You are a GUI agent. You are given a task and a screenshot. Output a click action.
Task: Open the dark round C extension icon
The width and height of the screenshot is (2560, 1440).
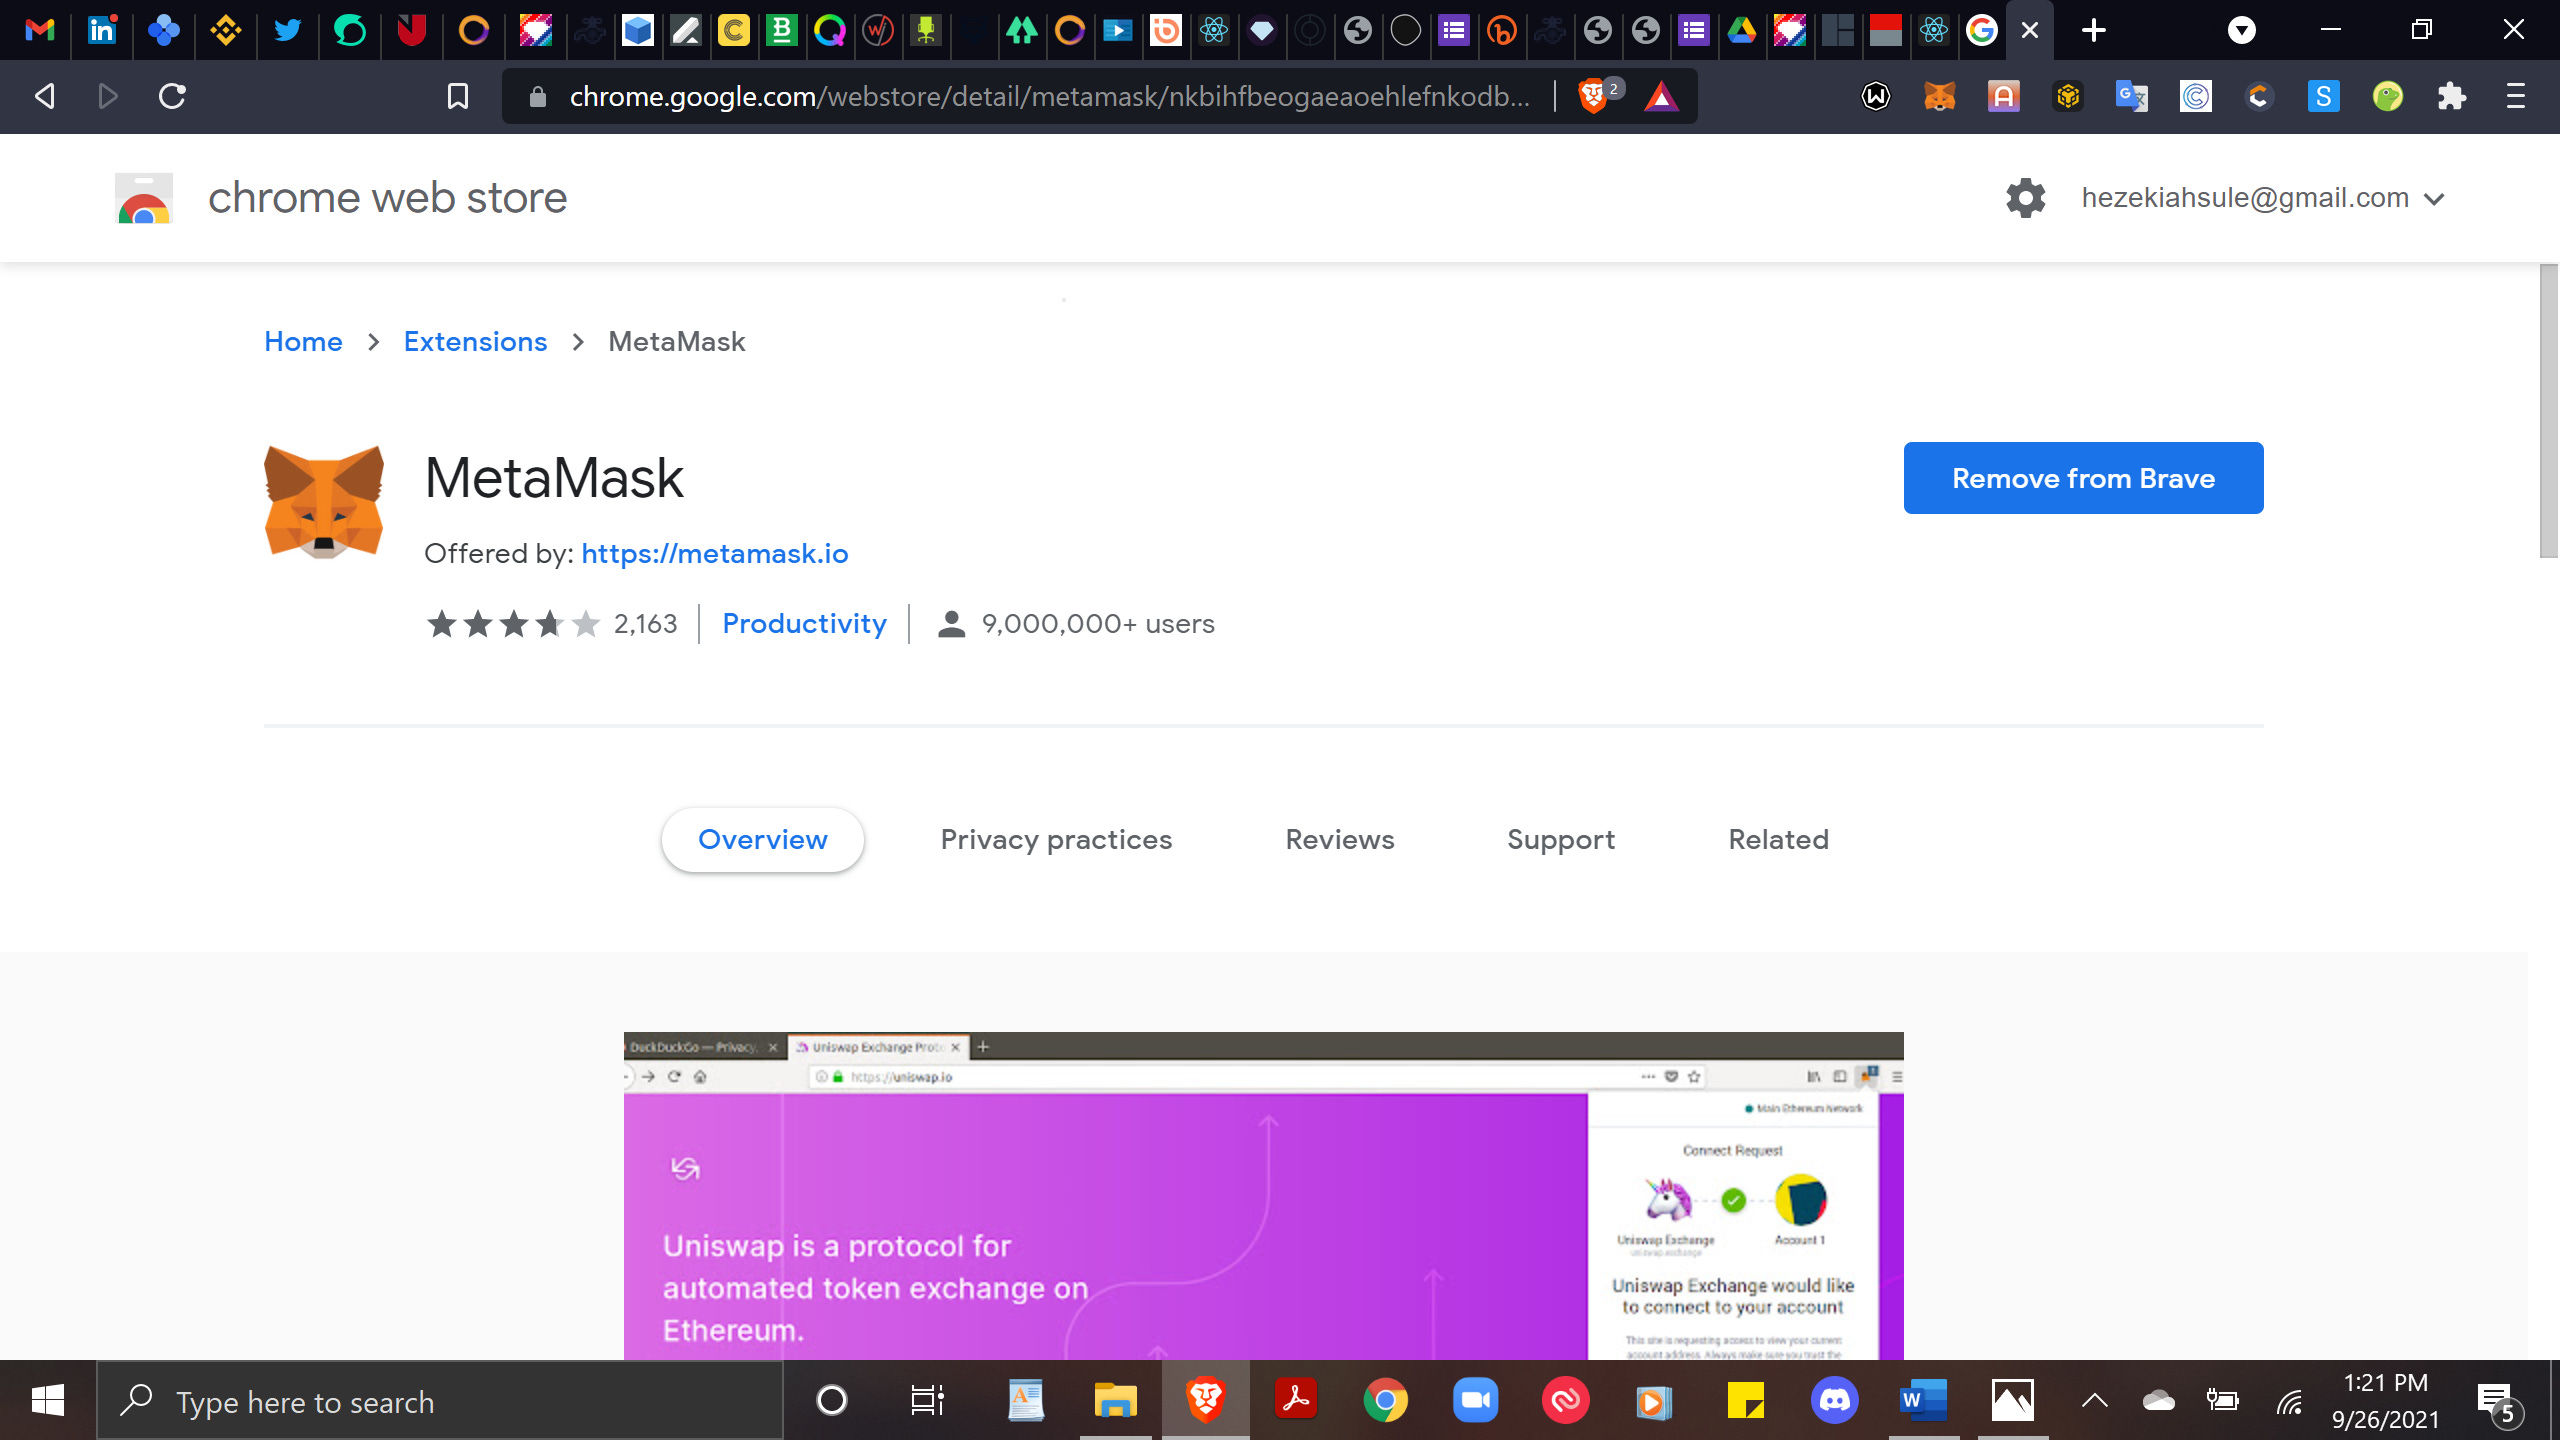[2259, 97]
